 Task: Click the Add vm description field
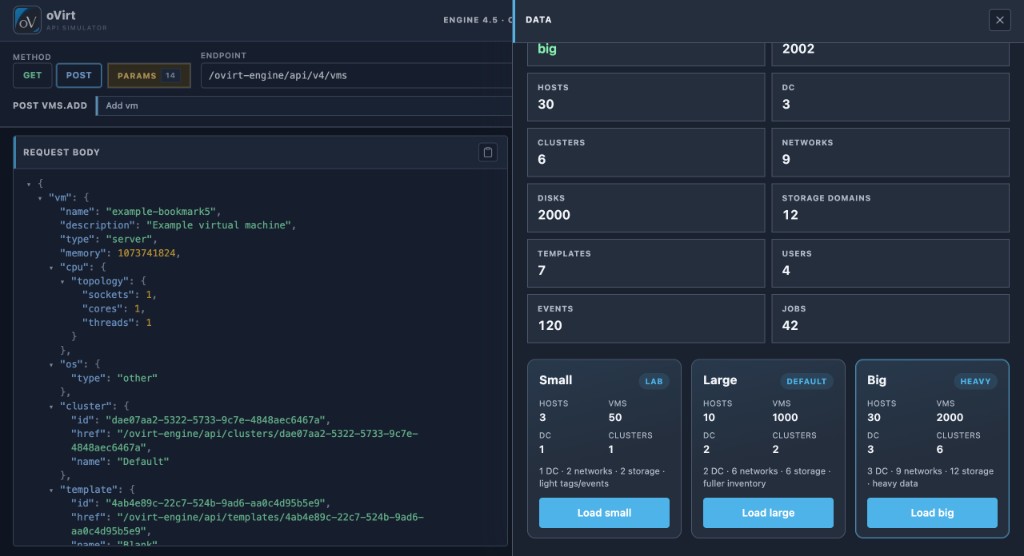(304, 105)
